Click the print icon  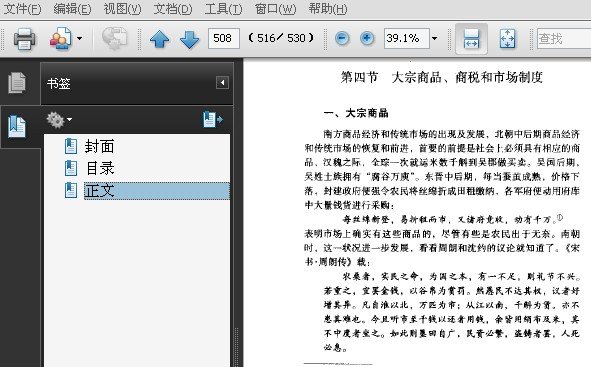point(24,38)
